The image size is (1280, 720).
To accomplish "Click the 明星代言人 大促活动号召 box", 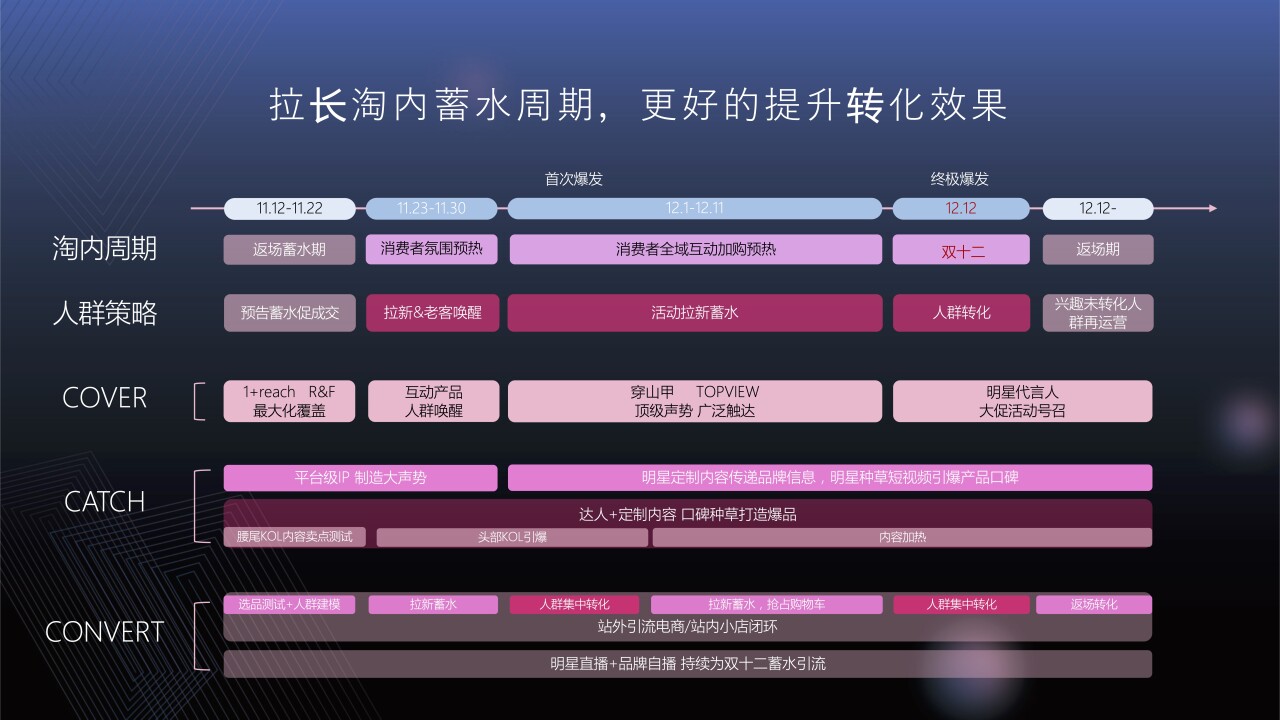I will pyautogui.click(x=1022, y=401).
